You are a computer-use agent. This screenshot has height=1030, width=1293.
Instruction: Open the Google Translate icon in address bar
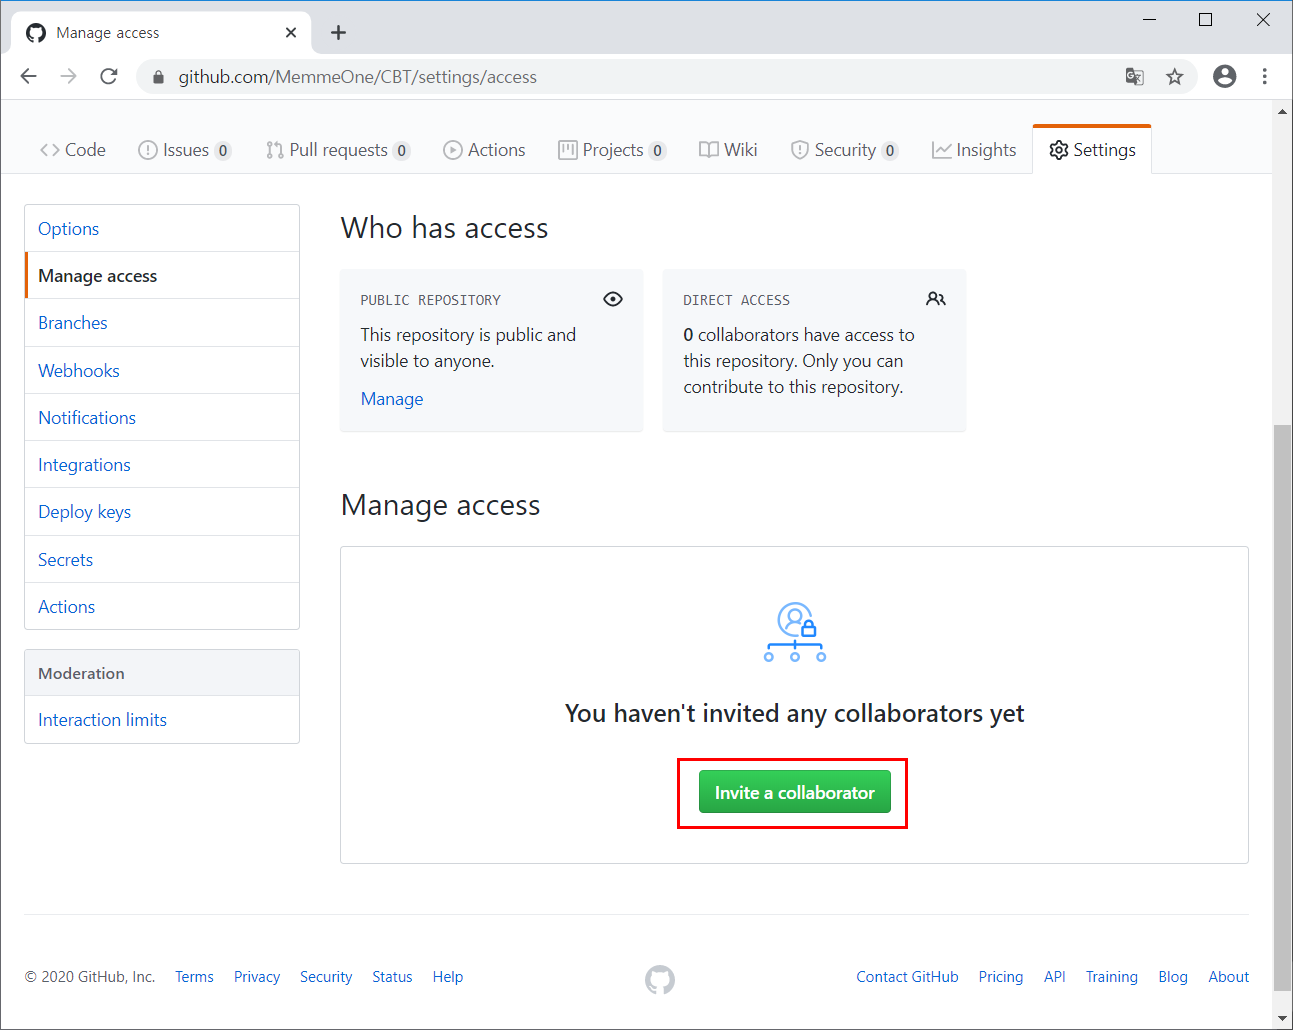1134,77
